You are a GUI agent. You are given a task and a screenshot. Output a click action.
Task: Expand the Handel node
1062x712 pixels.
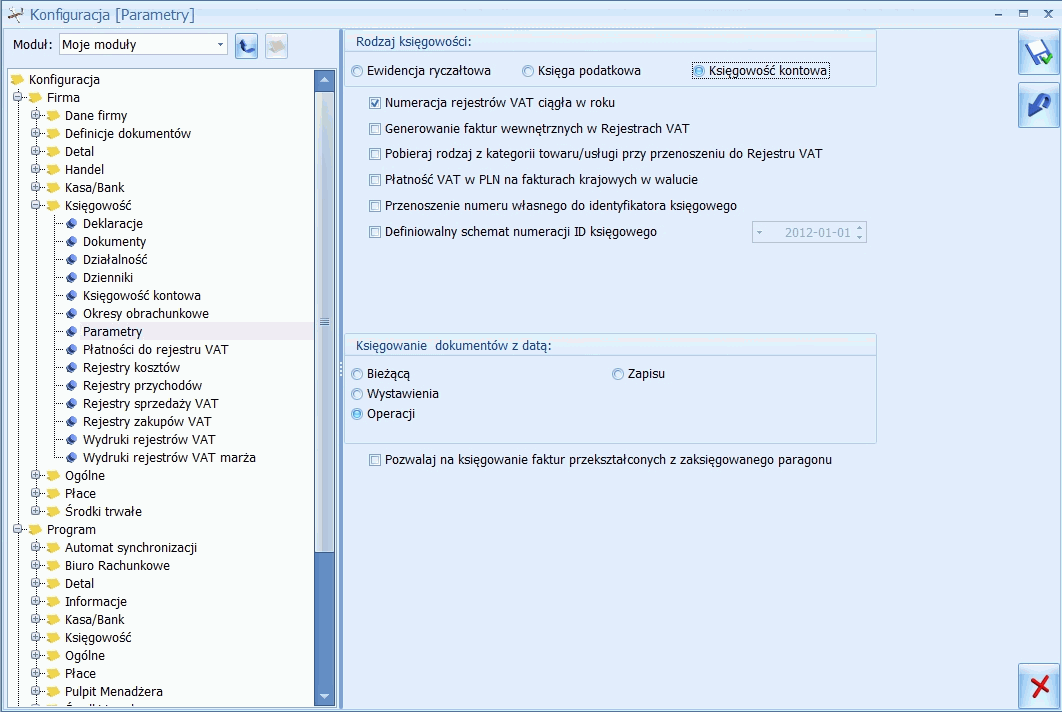36,169
